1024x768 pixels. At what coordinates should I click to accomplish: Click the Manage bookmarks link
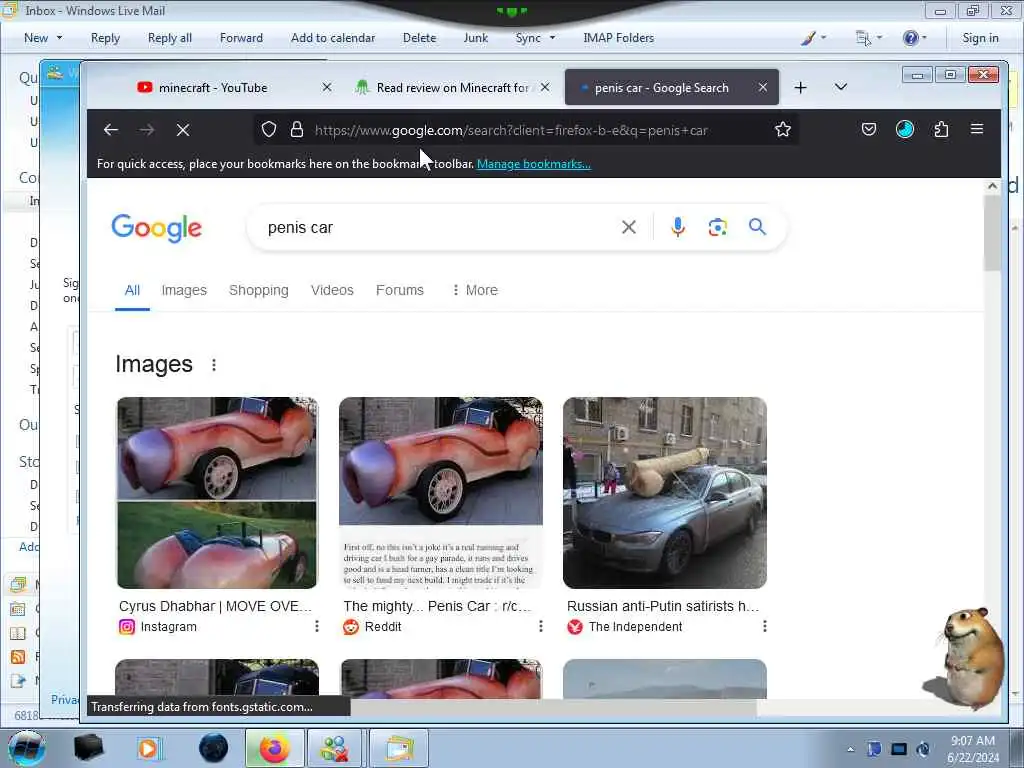534,164
